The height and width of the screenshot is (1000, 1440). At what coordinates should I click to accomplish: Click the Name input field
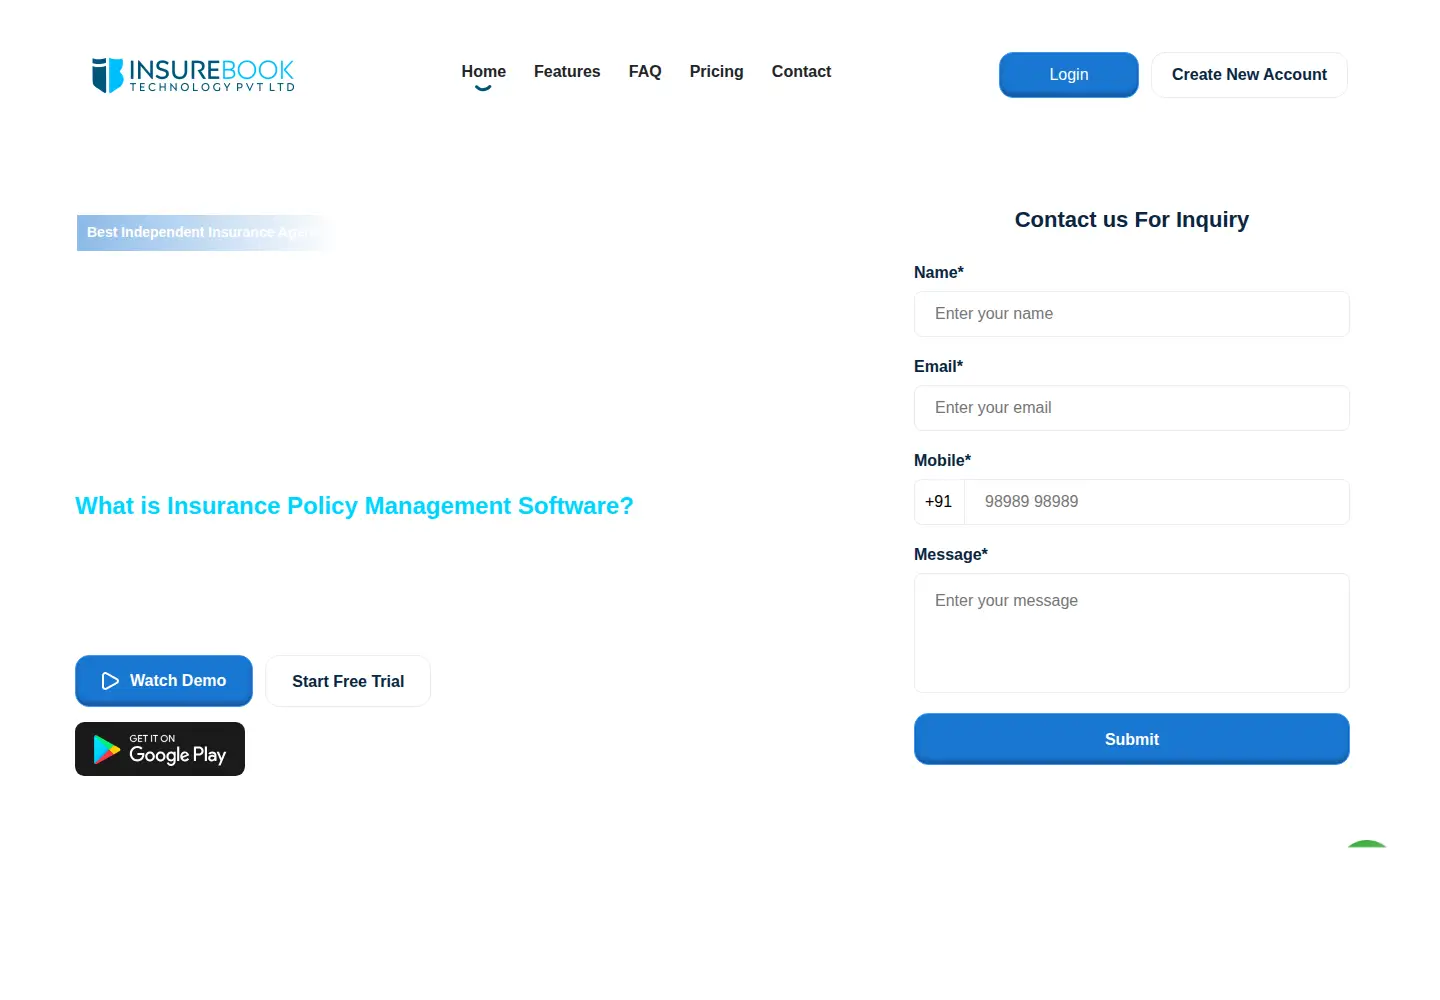point(1131,314)
